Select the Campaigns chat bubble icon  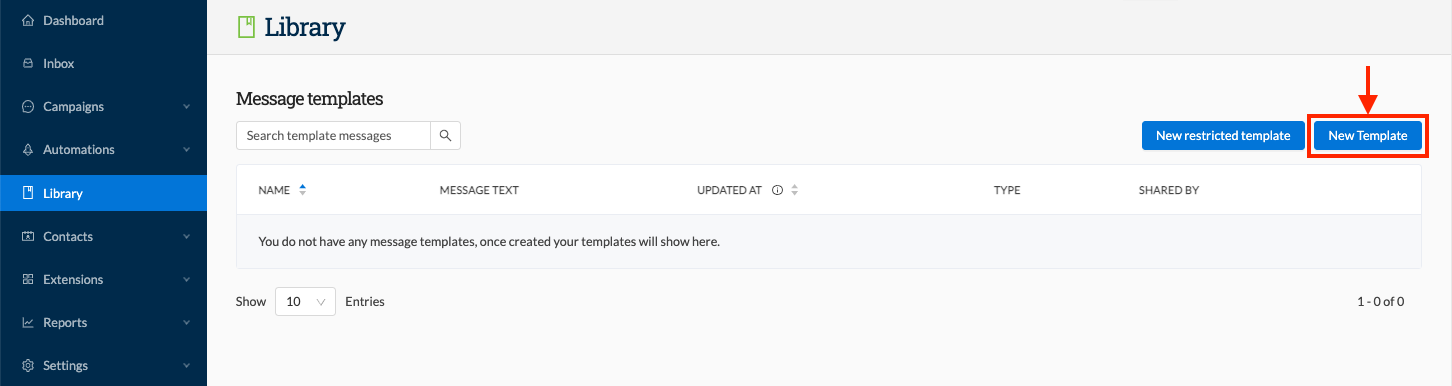click(28, 106)
